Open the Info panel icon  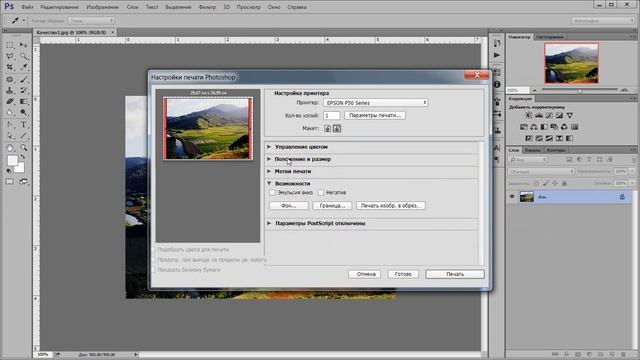497,84
